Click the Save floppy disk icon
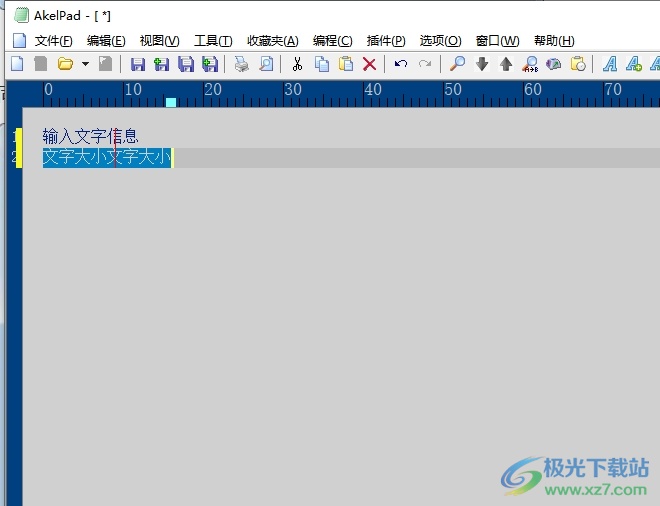Viewport: 660px width, 506px height. [138, 64]
